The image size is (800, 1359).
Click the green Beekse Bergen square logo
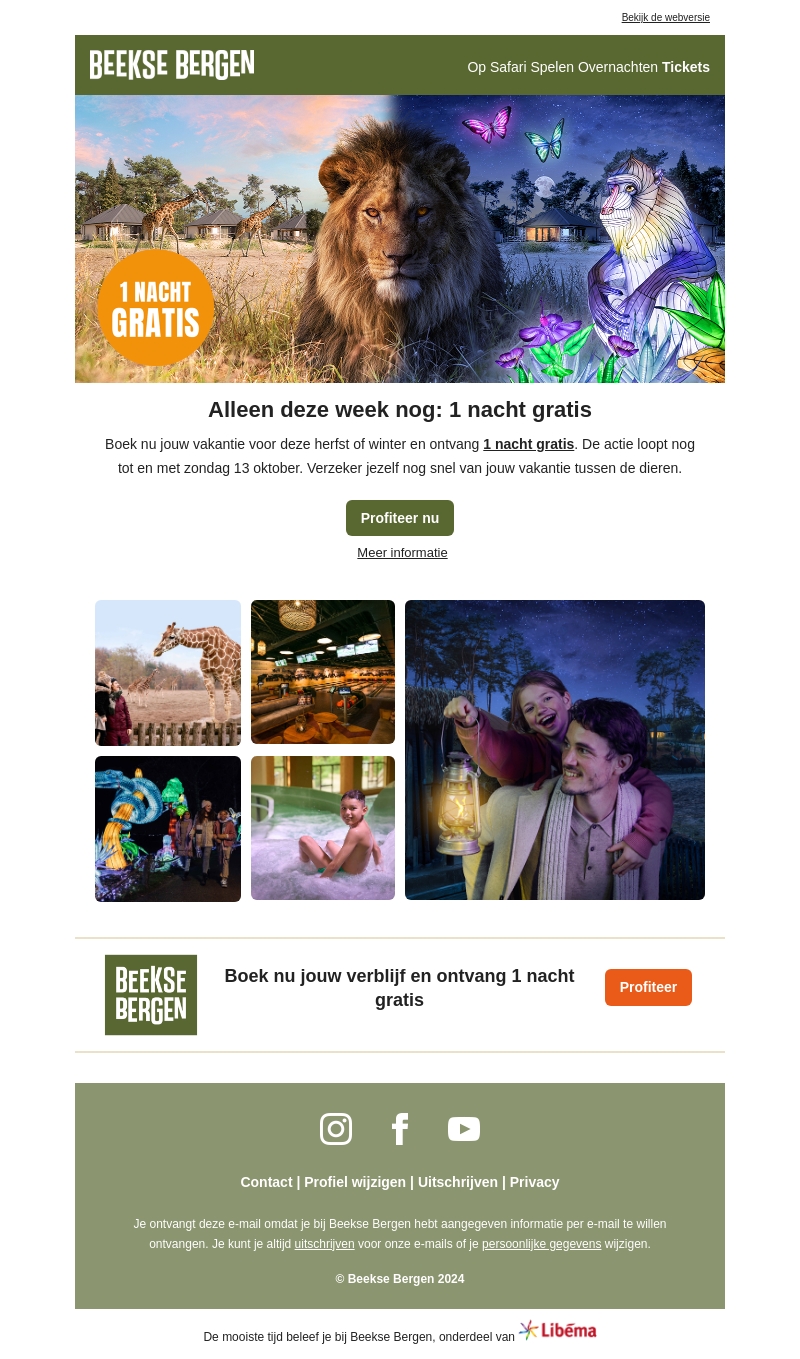pyautogui.click(x=151, y=995)
